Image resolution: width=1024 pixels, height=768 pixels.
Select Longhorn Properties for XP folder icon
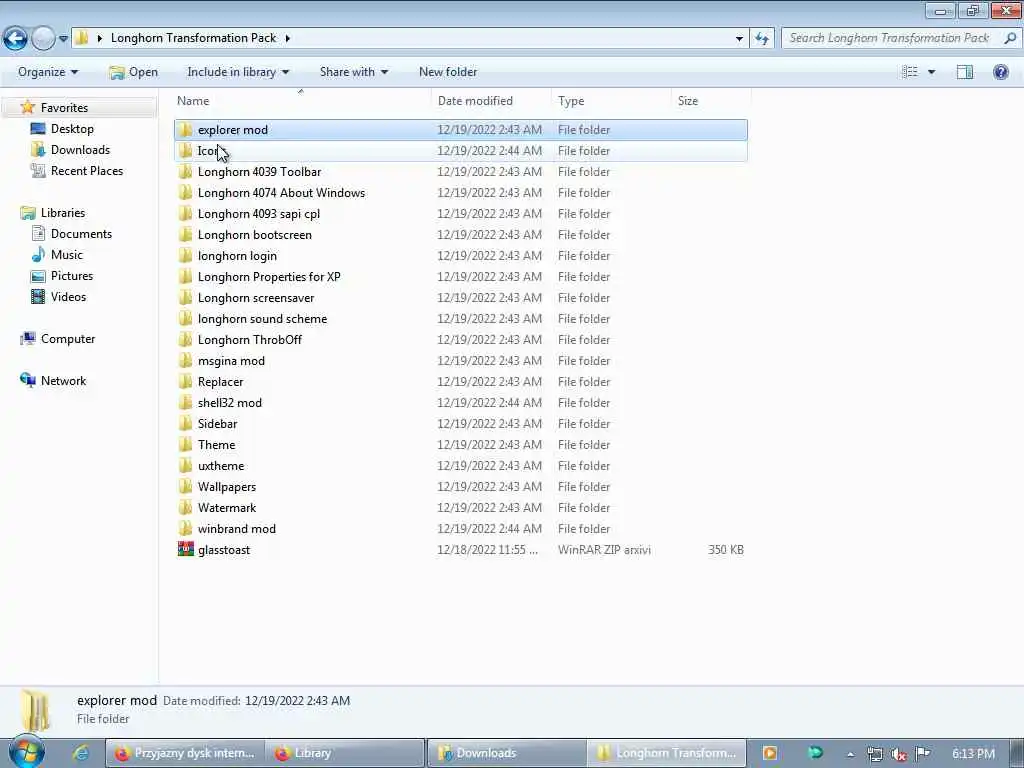[185, 276]
